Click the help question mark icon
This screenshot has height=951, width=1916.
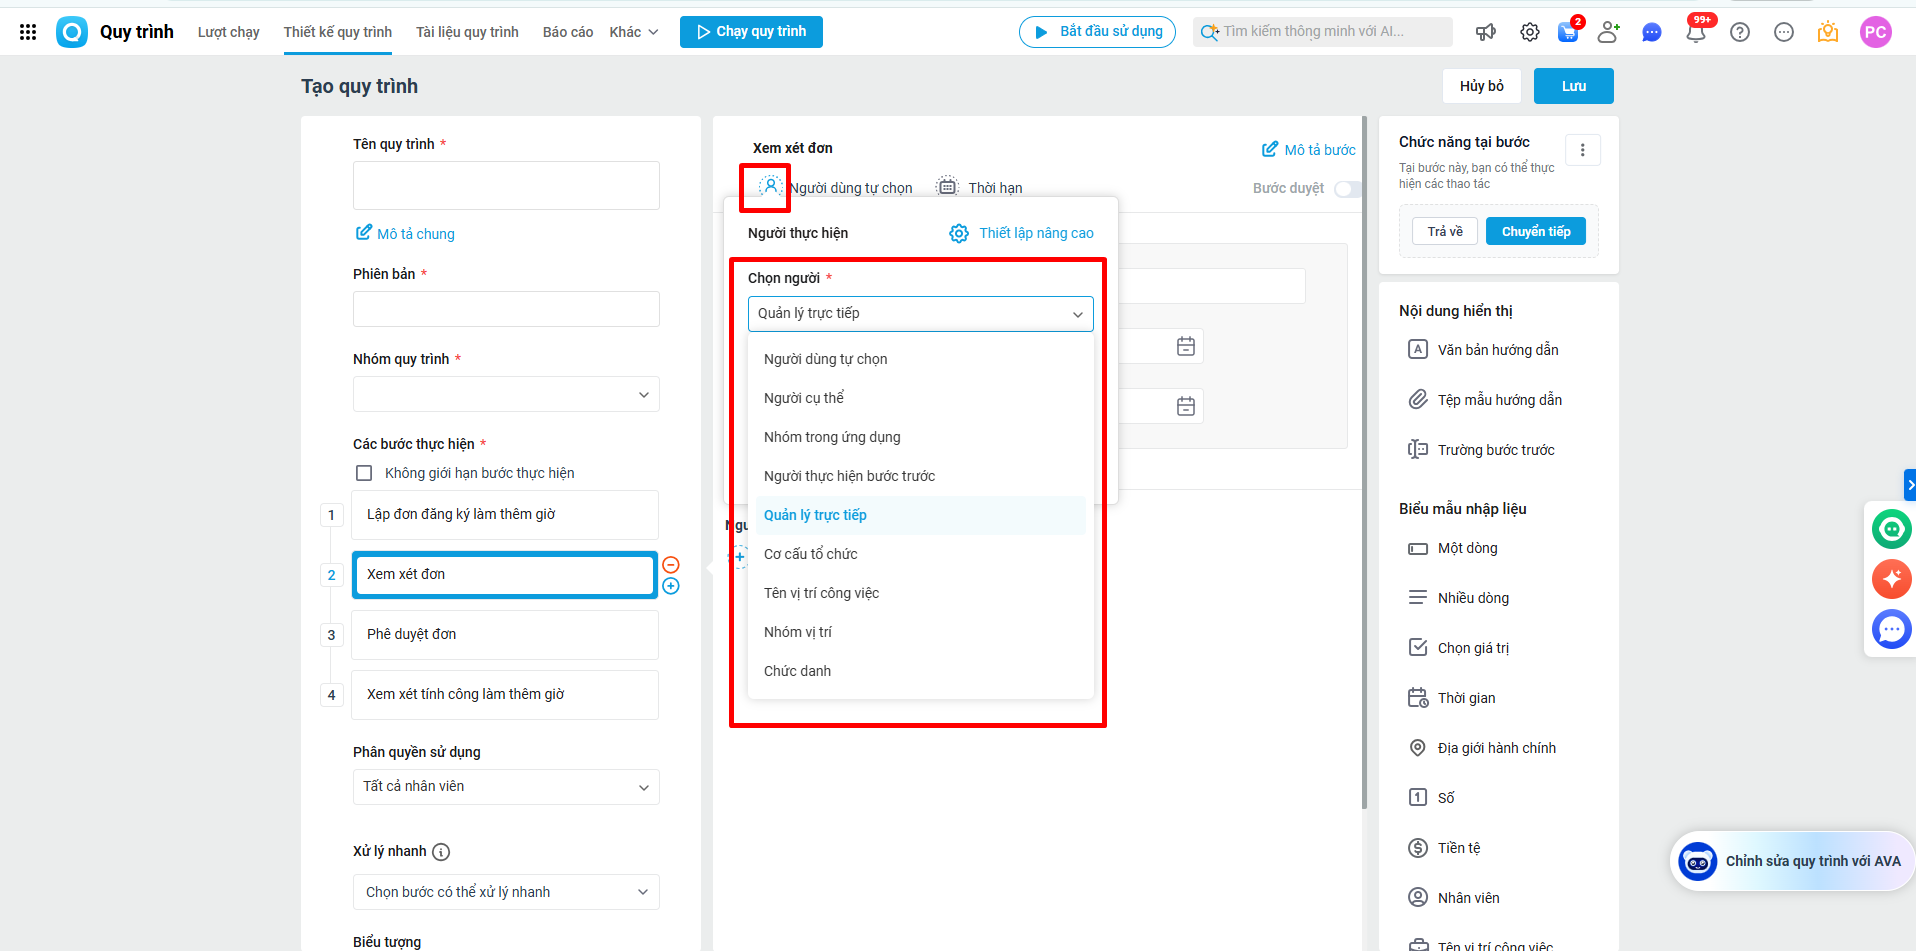(x=1740, y=32)
